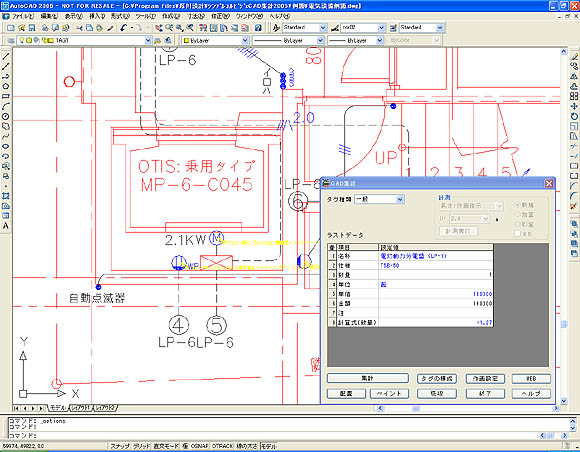This screenshot has width=580, height=452.
Task: Toggle スナップ snap mode in status bar
Action: [x=120, y=446]
